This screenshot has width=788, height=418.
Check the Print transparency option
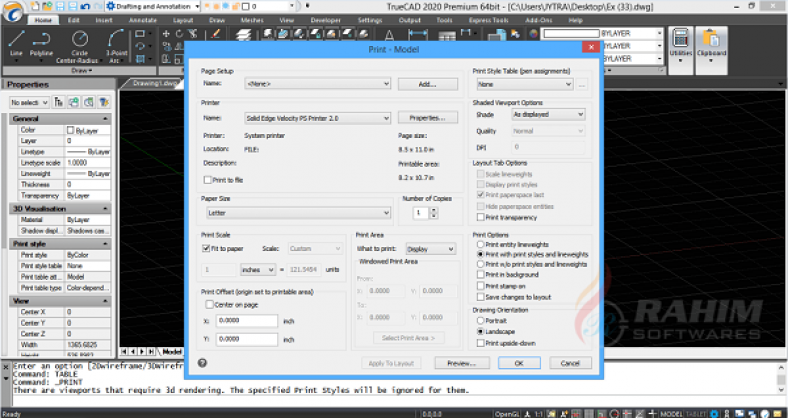point(480,218)
